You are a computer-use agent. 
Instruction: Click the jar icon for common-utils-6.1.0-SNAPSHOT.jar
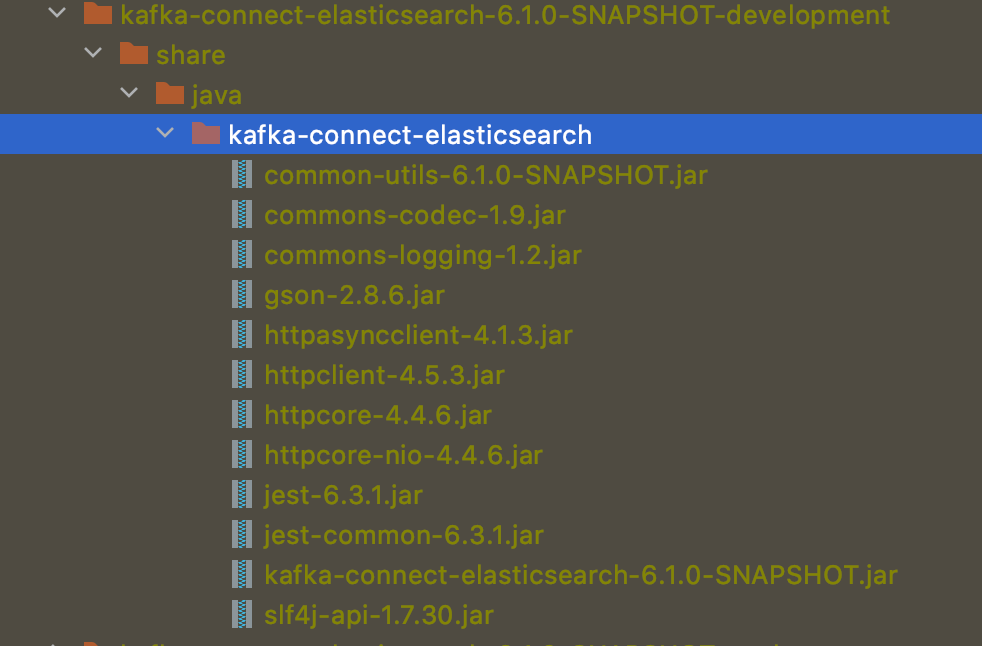pos(241,174)
